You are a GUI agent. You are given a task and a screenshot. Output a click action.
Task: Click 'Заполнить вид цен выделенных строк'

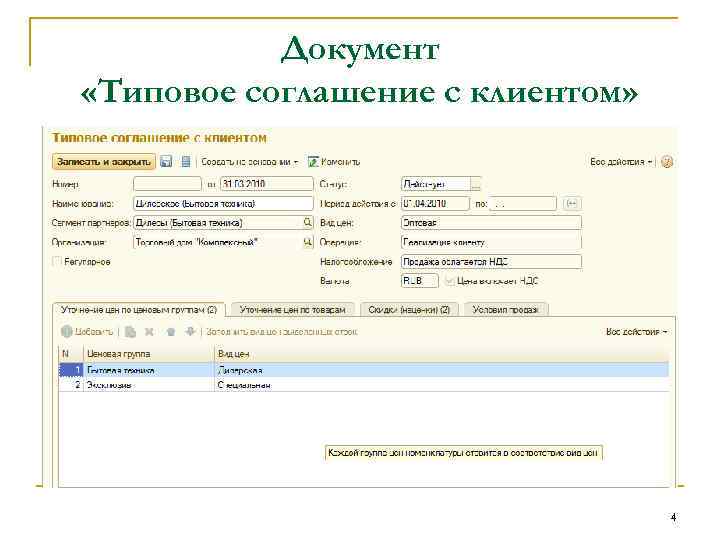click(281, 332)
